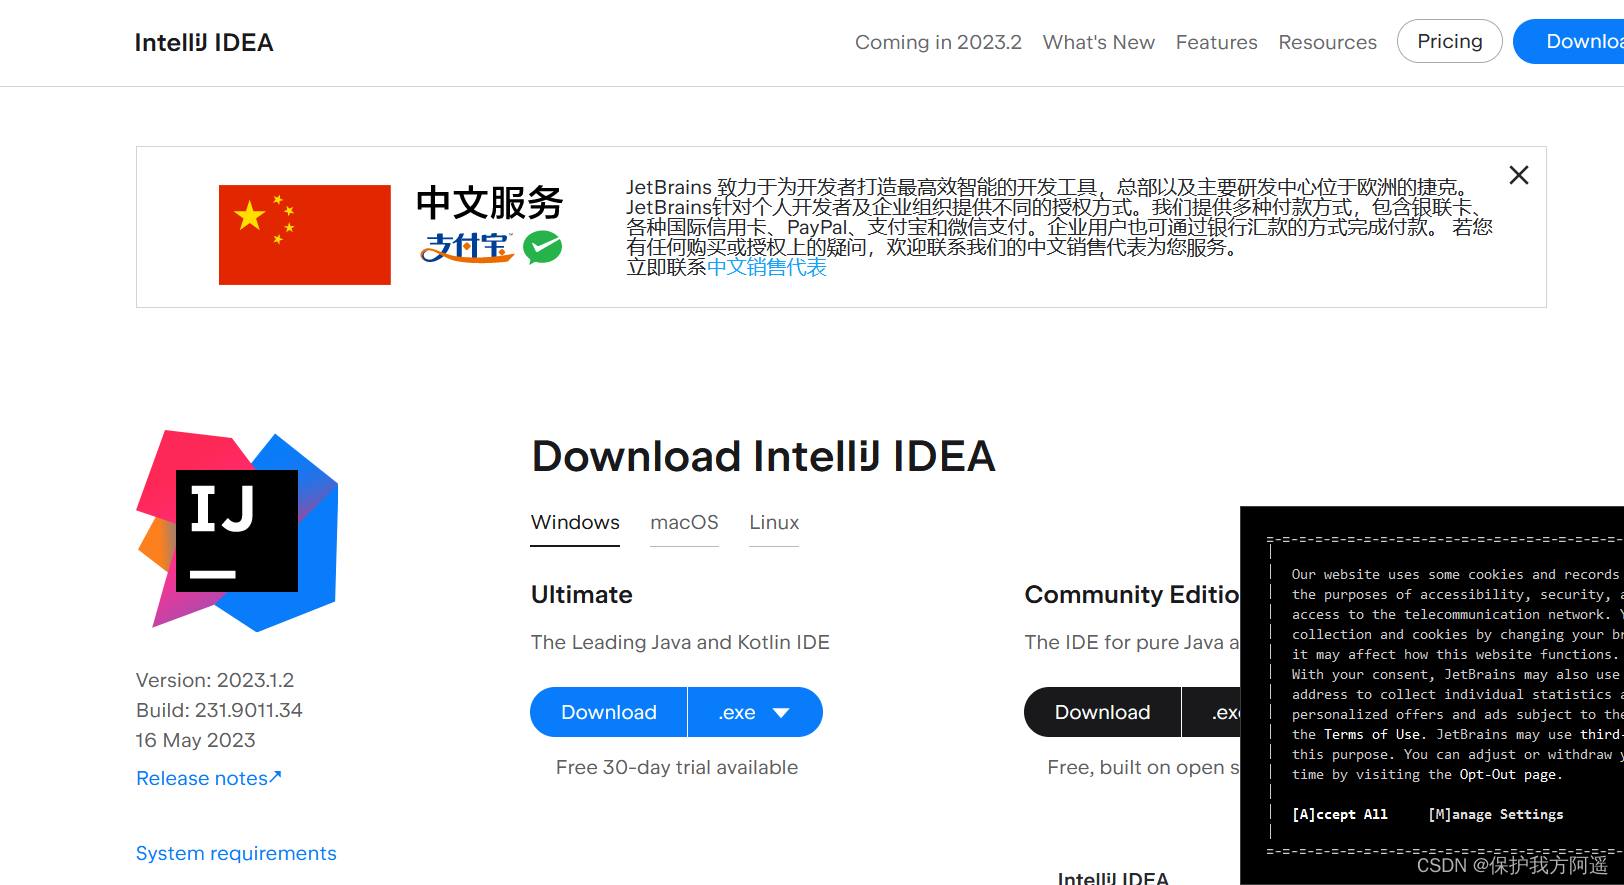Click the 'Free 30-day trial available' text
The image size is (1624, 885).
(x=677, y=767)
